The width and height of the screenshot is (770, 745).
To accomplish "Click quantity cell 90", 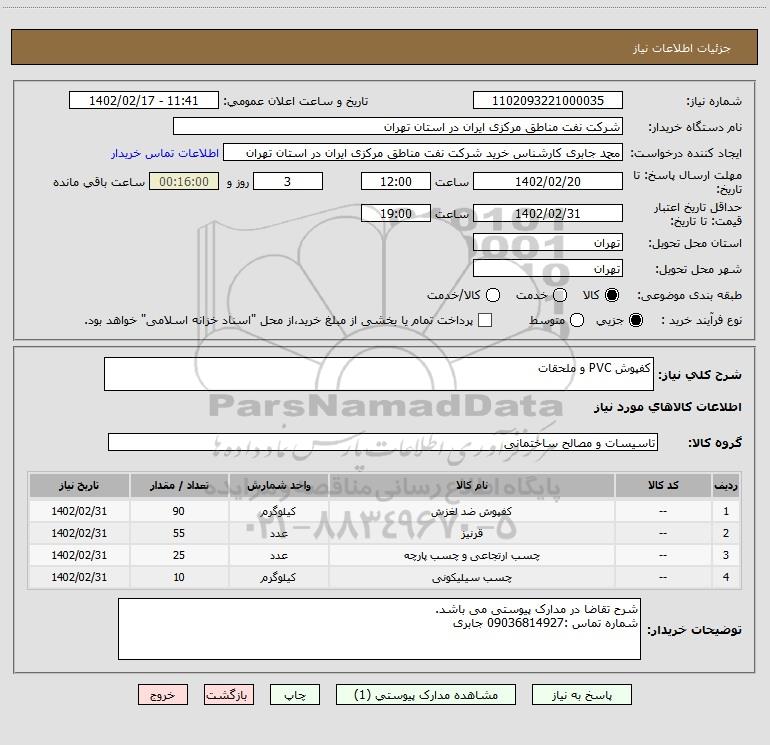I will (x=179, y=511).
